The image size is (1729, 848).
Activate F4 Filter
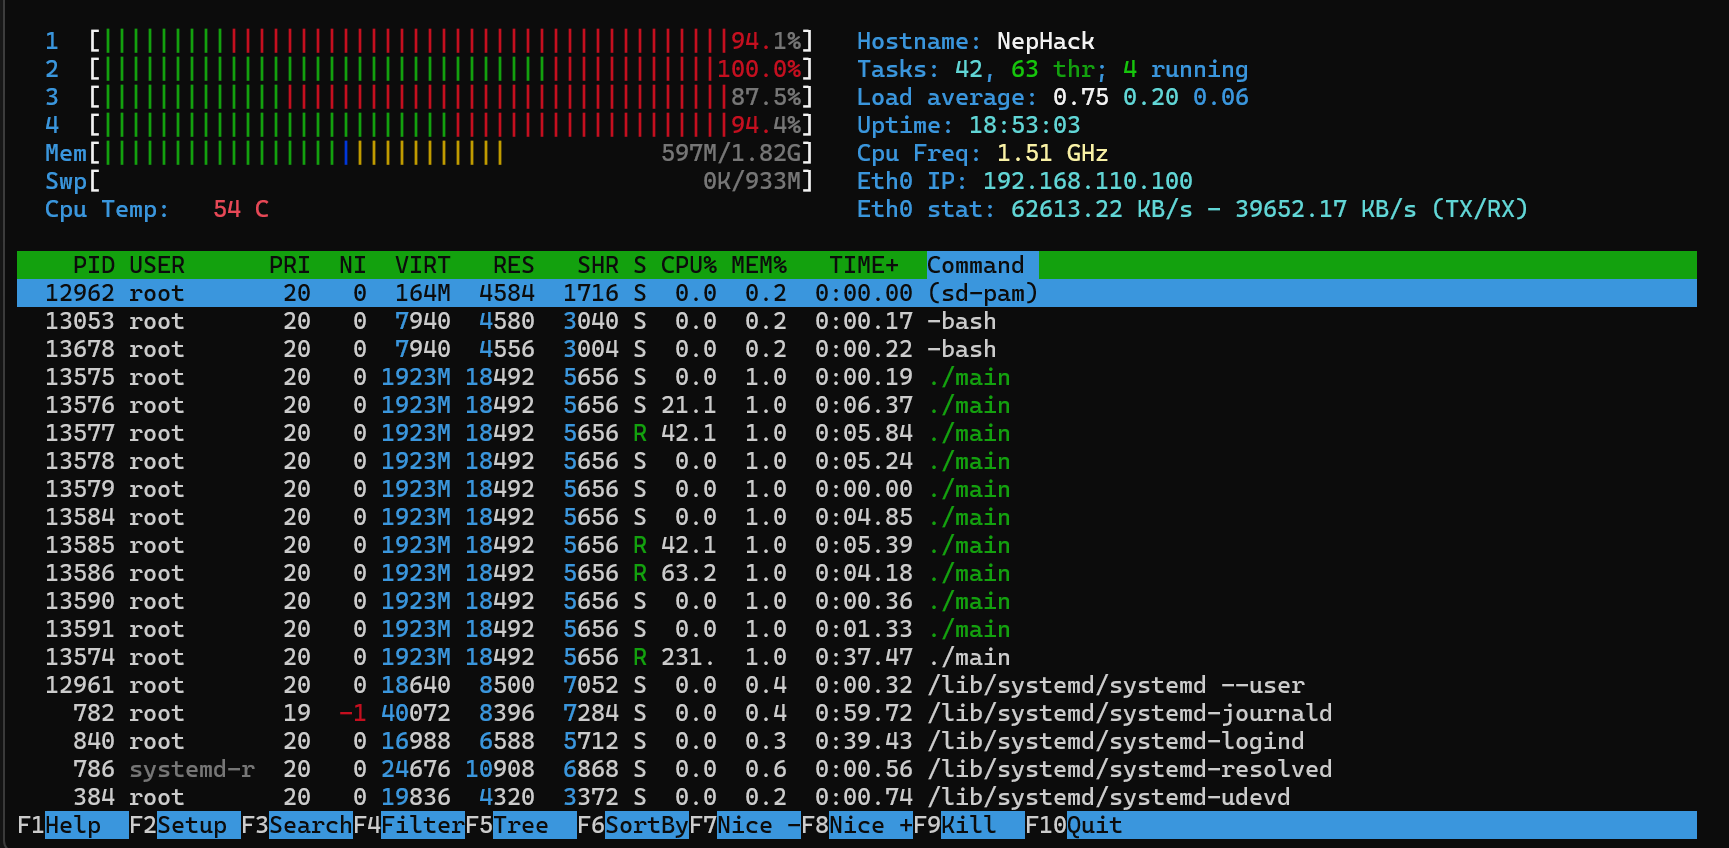pyautogui.click(x=409, y=825)
